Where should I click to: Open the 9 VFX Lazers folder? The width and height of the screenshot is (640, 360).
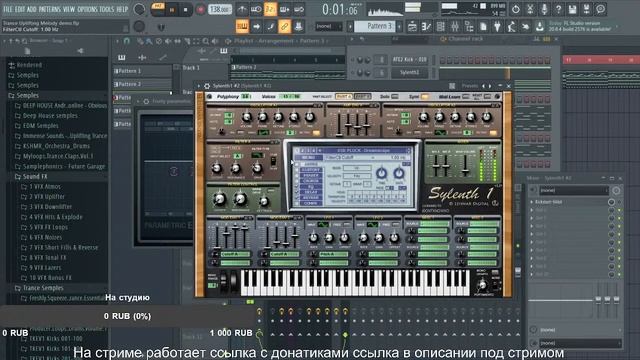45,267
